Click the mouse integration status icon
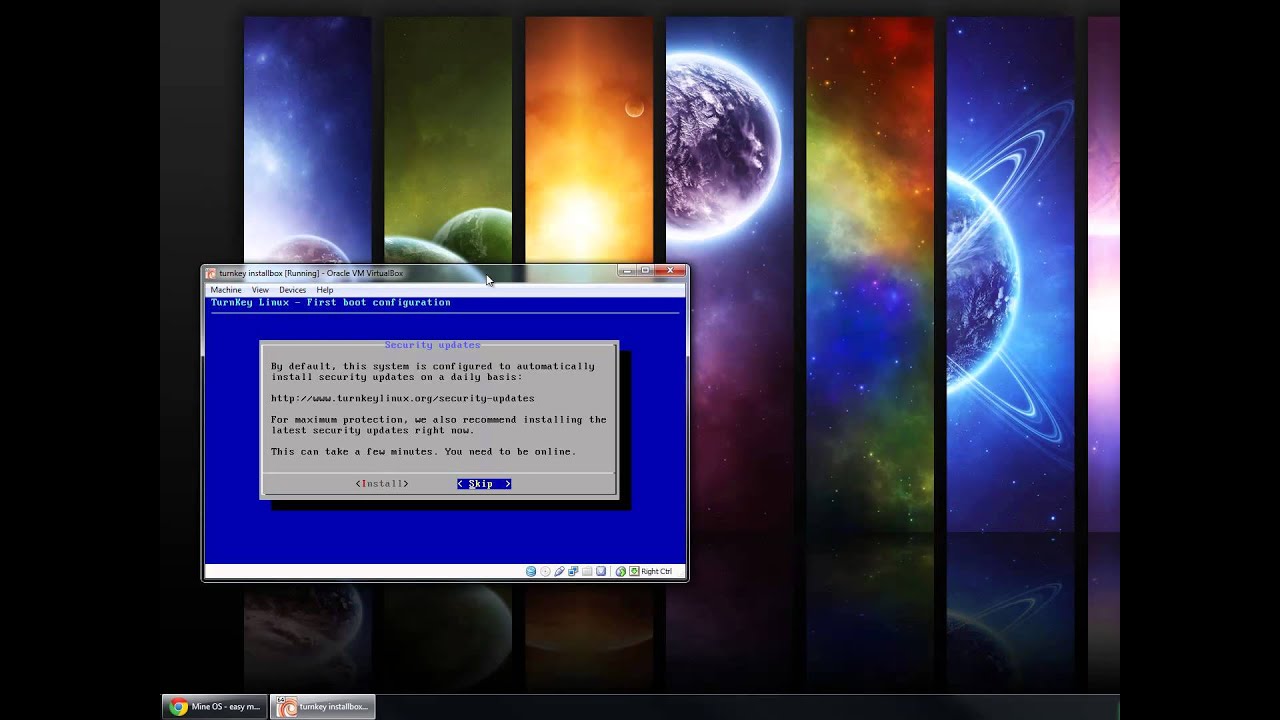Image resolution: width=1280 pixels, height=720 pixels. pyautogui.click(x=620, y=571)
